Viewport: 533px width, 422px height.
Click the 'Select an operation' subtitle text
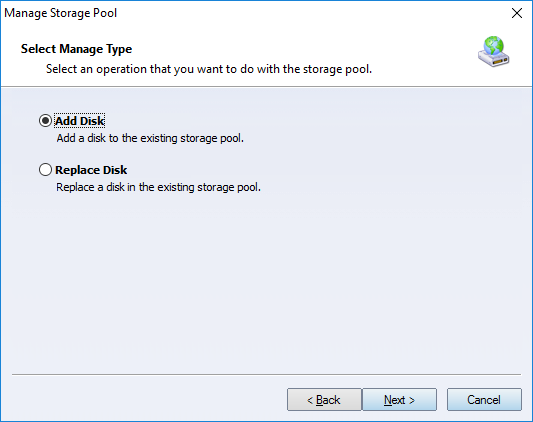[x=209, y=69]
